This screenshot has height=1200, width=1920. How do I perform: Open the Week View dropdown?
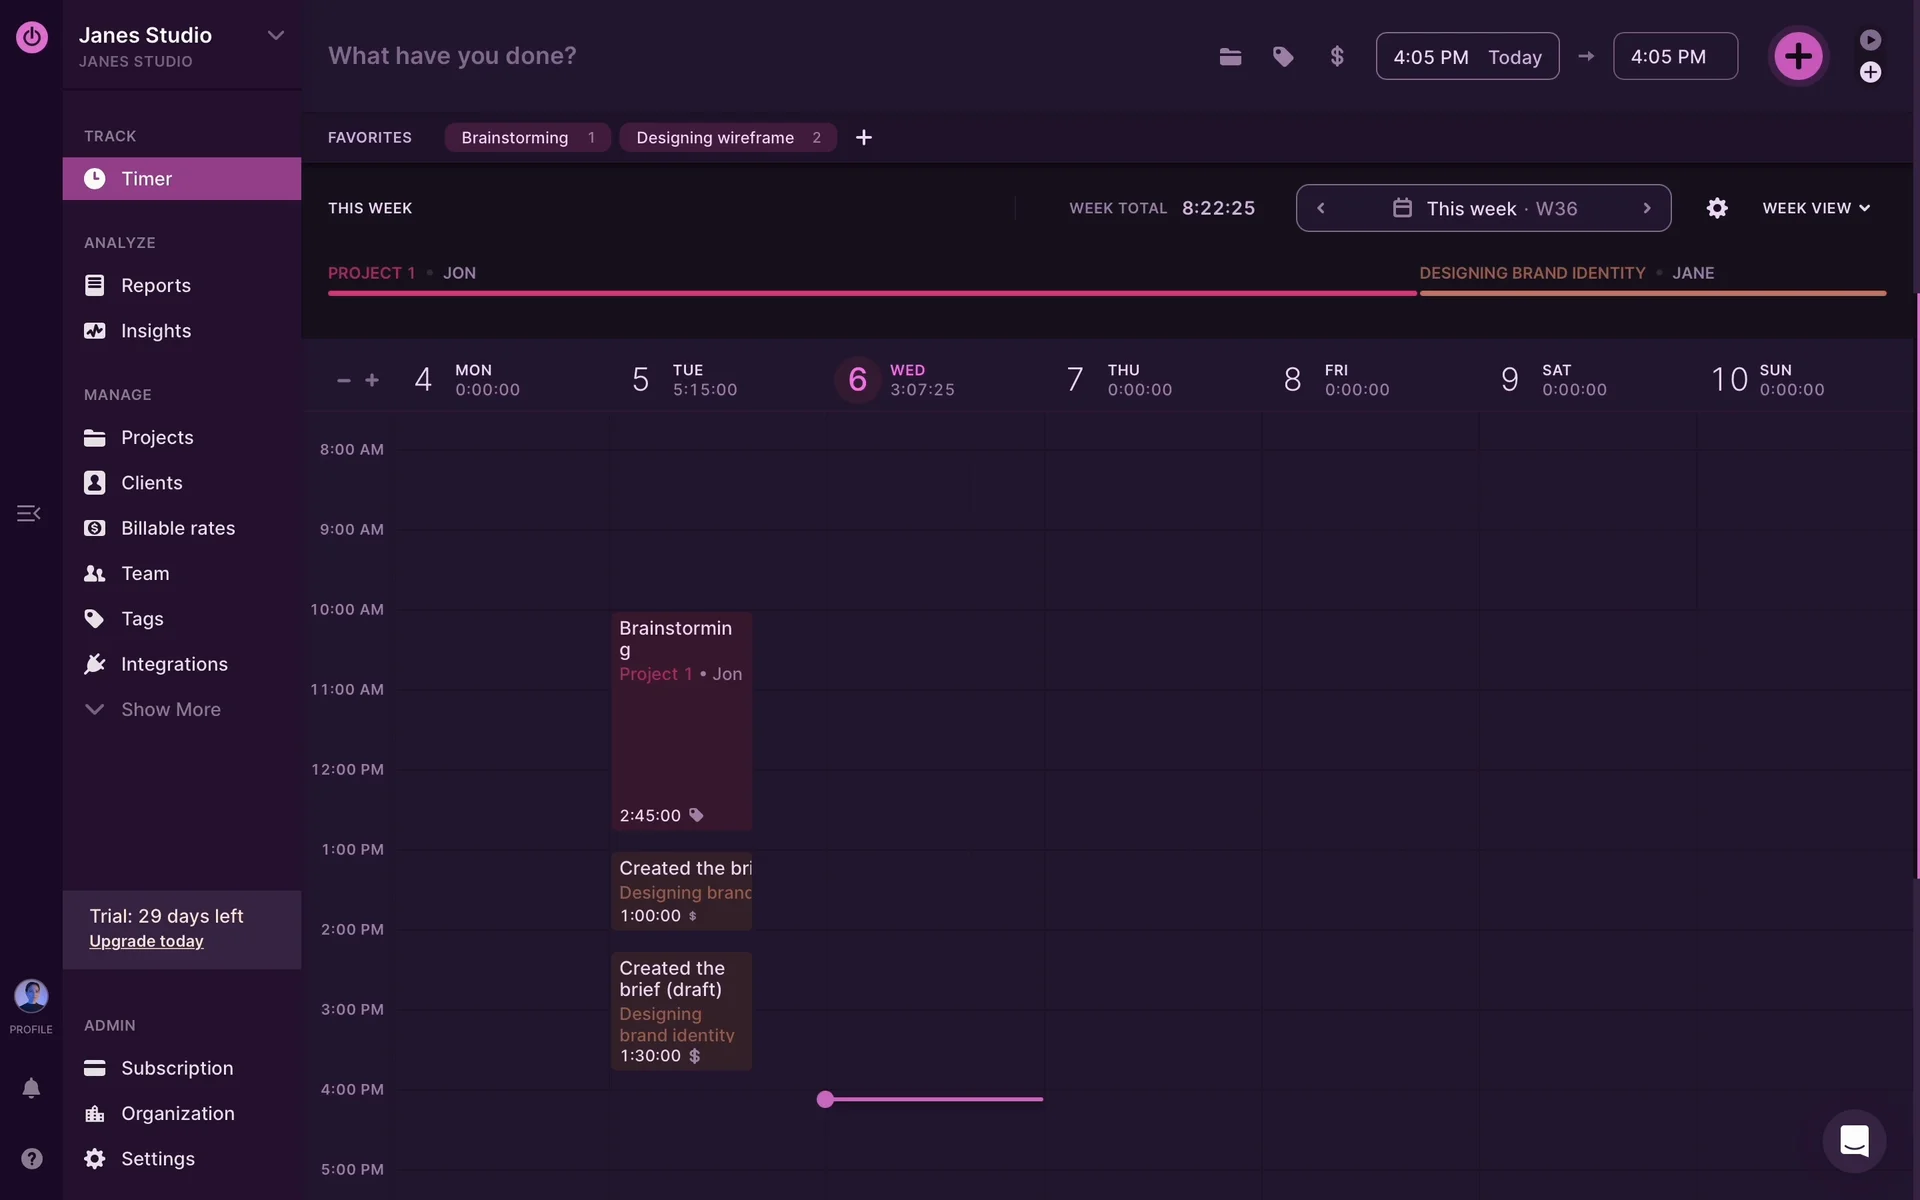click(1815, 208)
